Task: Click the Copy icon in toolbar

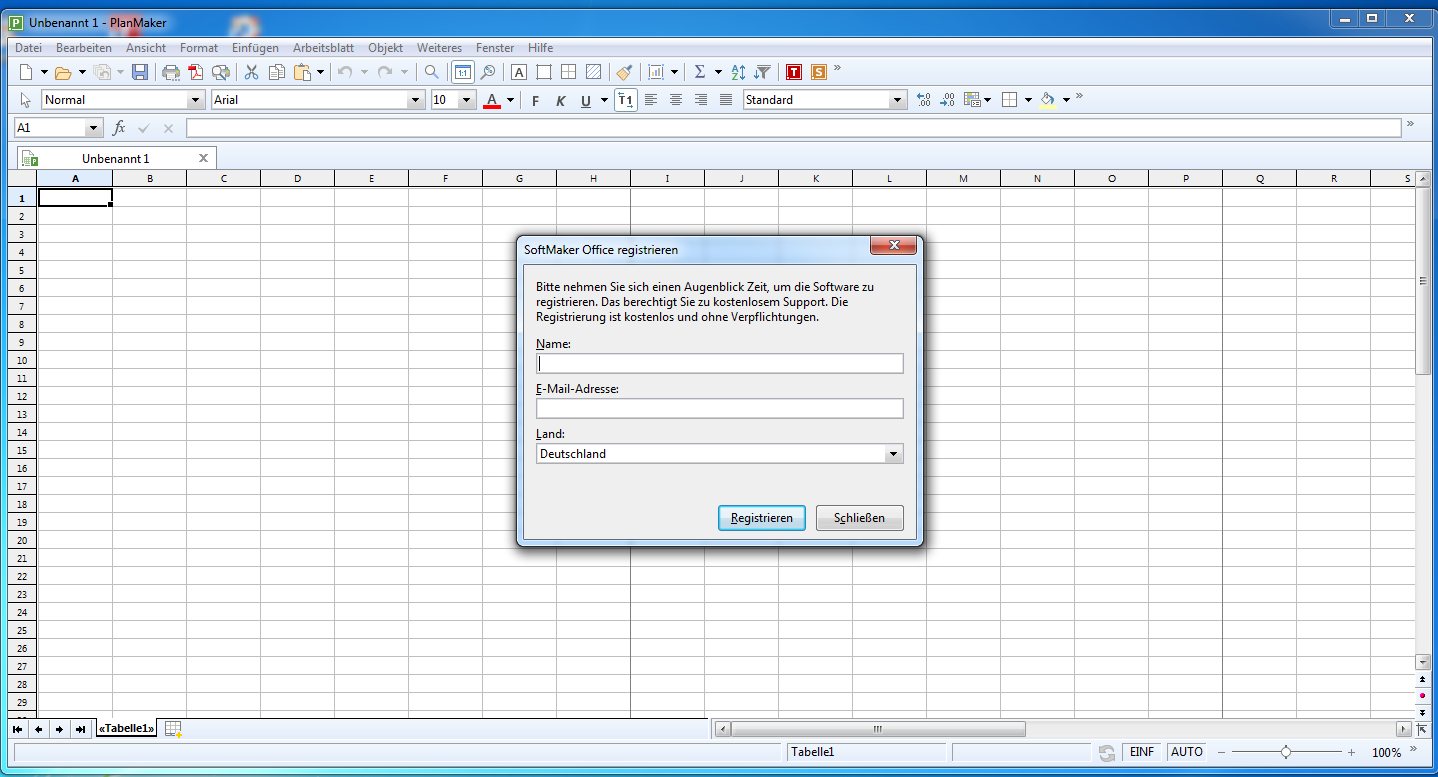Action: pos(277,72)
